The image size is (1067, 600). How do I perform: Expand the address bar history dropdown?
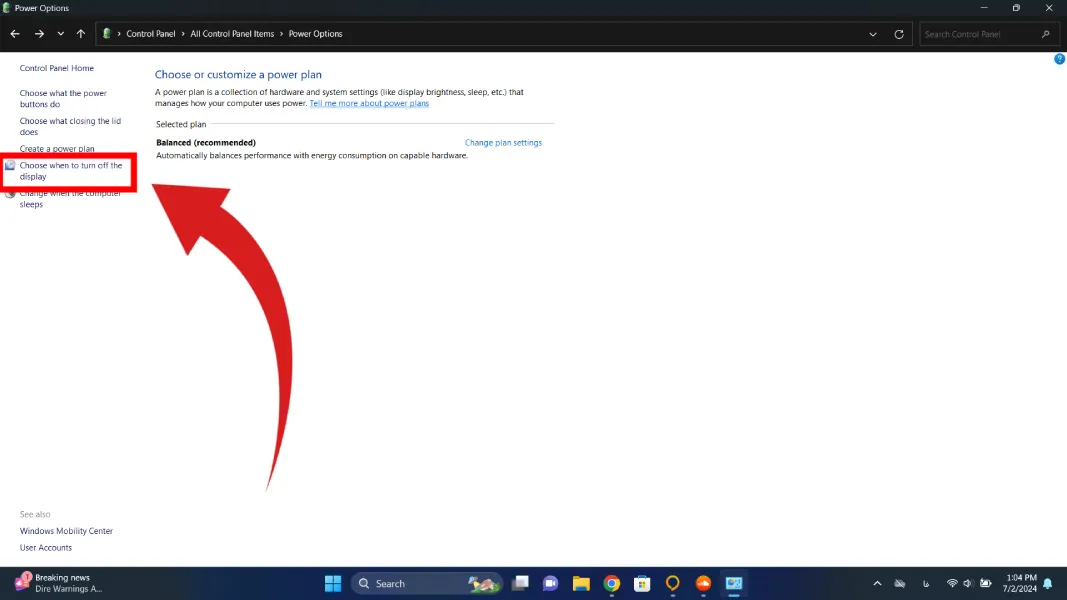click(x=873, y=34)
